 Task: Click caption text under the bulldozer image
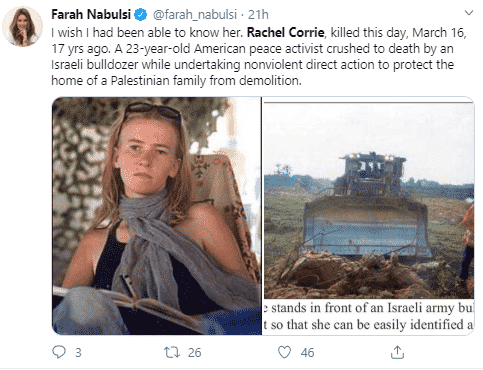click(x=368, y=316)
